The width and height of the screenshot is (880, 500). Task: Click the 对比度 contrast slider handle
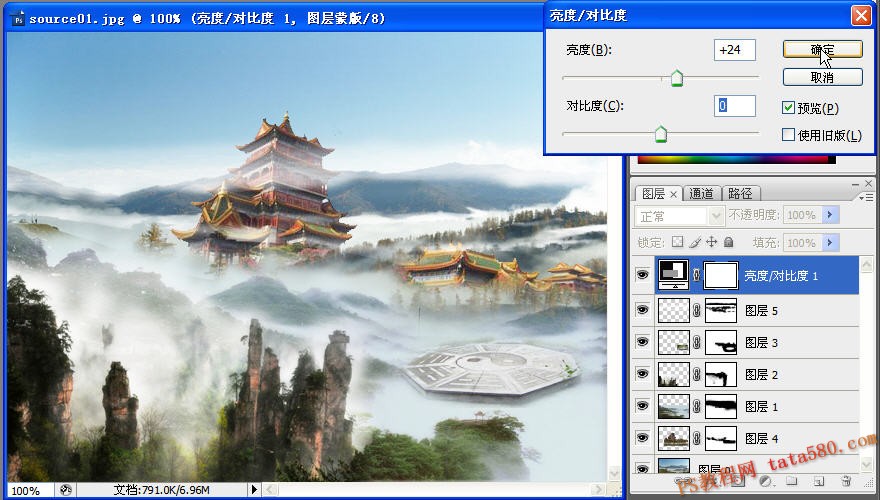661,135
